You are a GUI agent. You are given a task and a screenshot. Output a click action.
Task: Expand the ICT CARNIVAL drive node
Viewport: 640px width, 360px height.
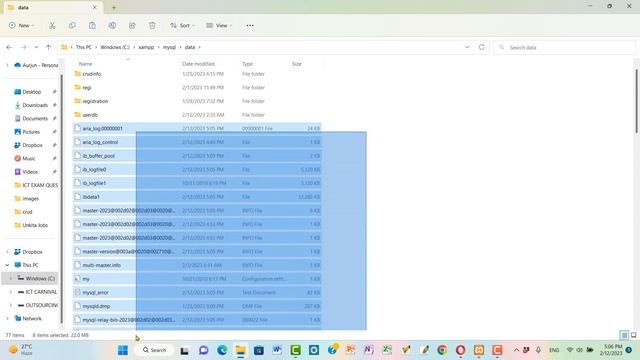[11, 292]
